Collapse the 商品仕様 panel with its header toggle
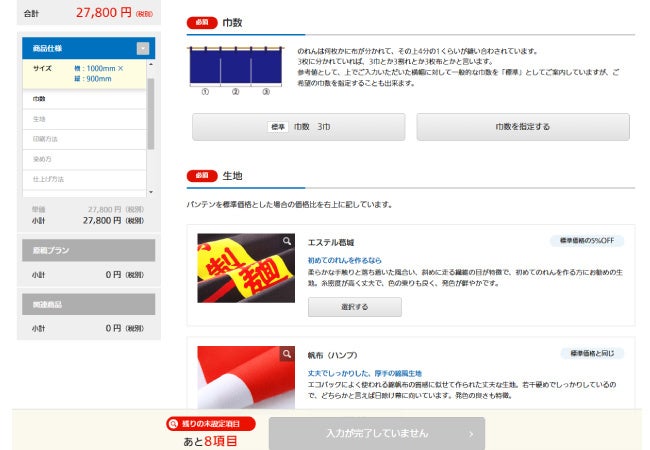The image size is (650, 450). tap(143, 48)
